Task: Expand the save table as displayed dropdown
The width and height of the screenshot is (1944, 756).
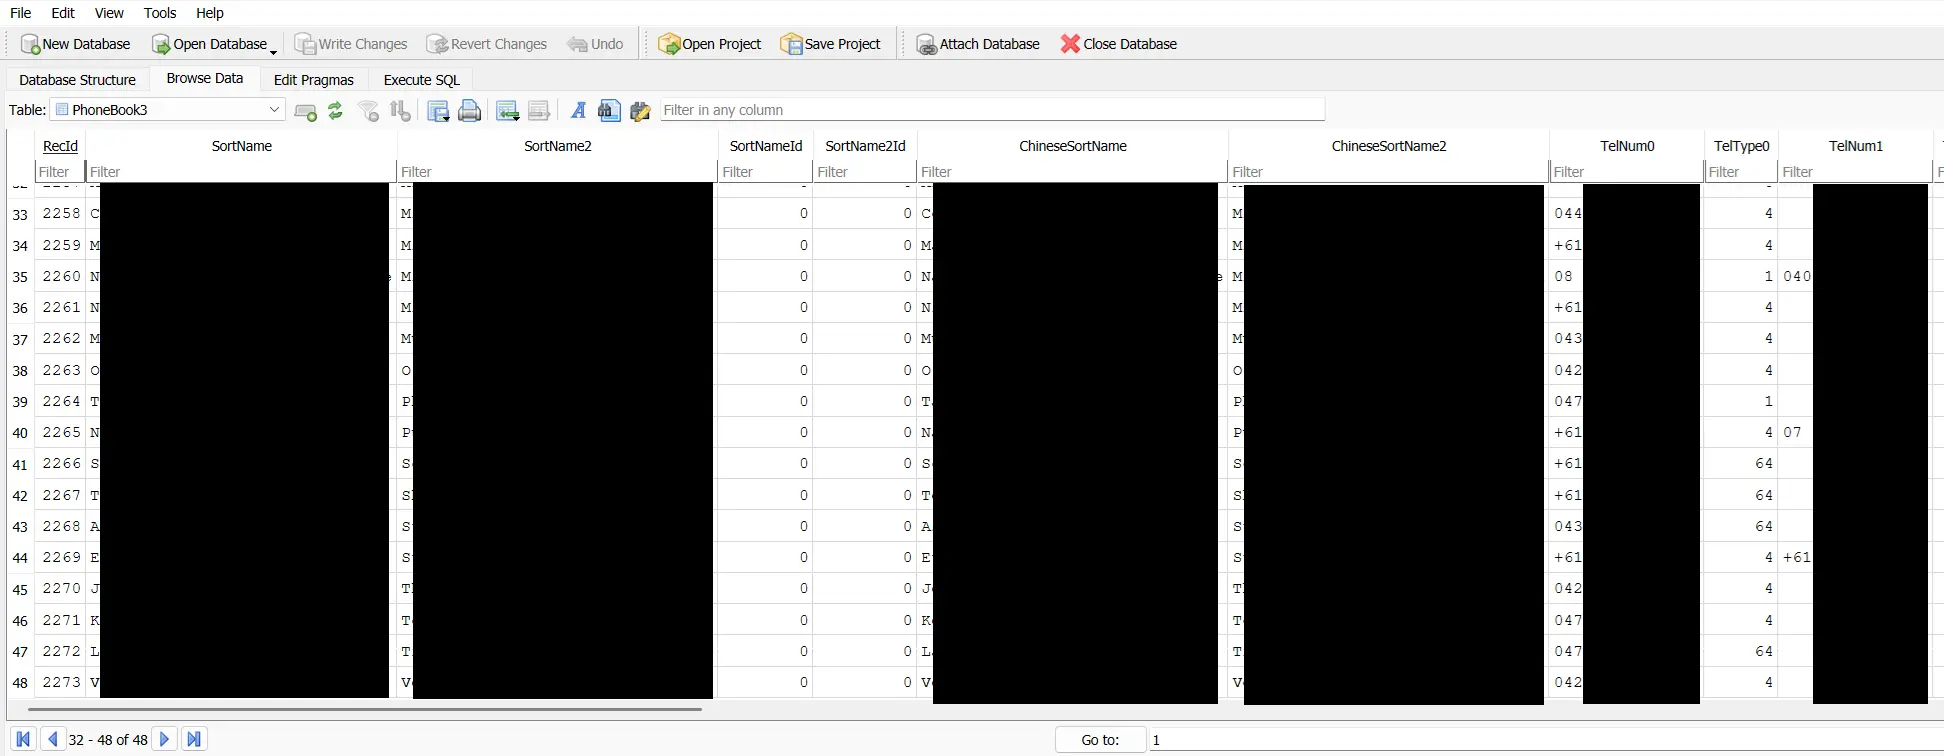Action: (x=439, y=111)
